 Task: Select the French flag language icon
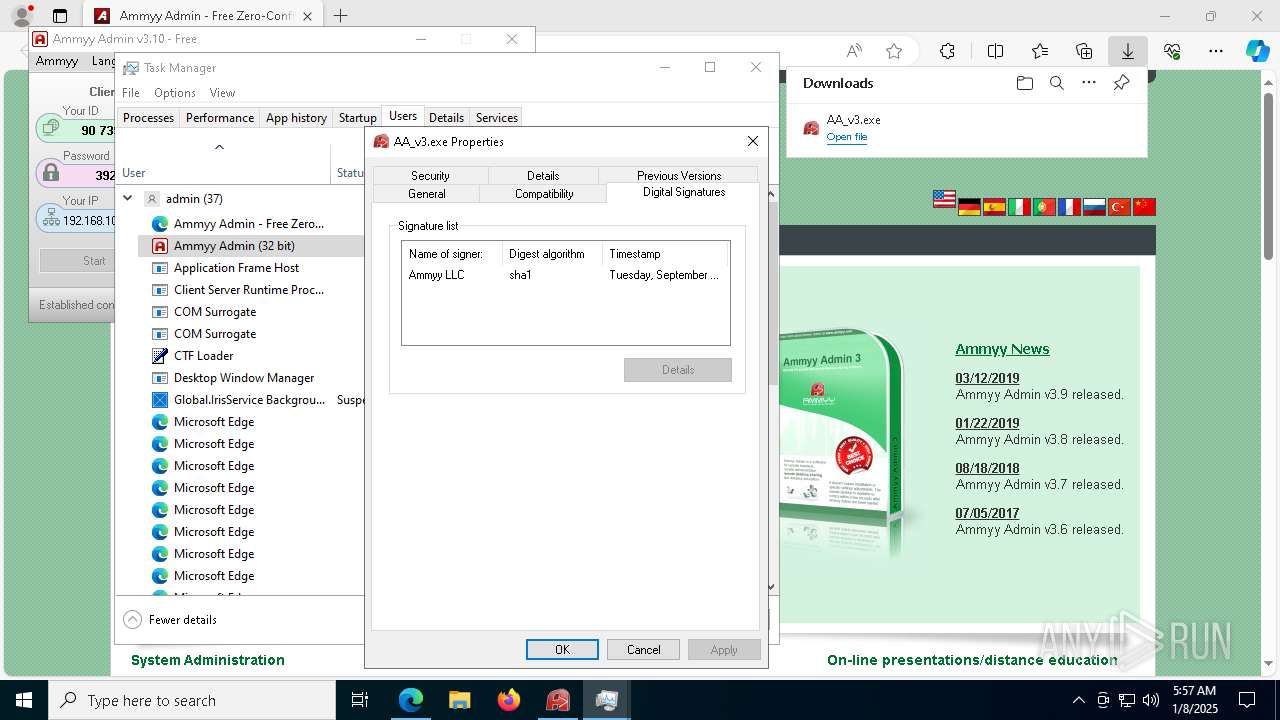(1069, 207)
